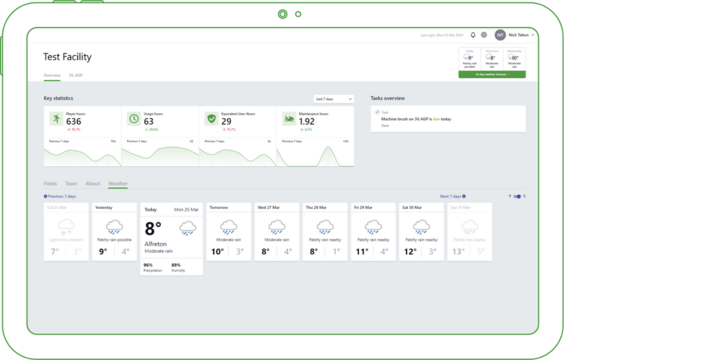Viewport: 720px width, 360px height.
Task: Click the 12° high on Sat 30 Mar
Action: [410, 252]
